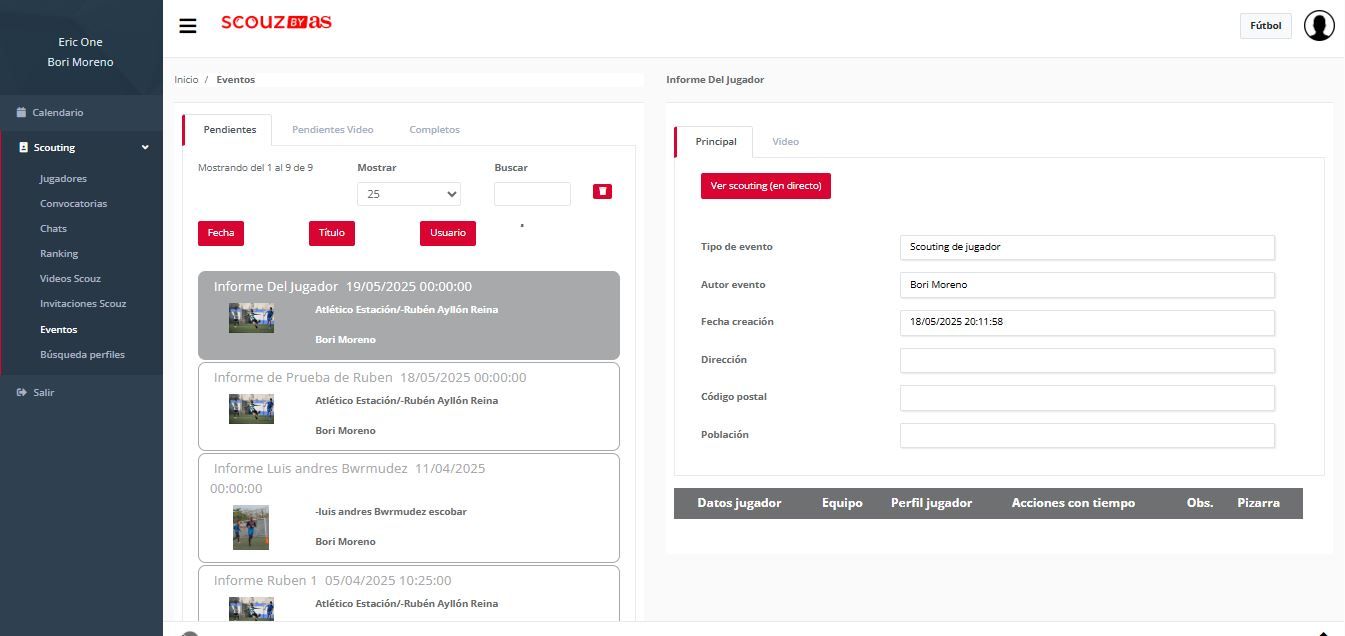The image size is (1345, 636).
Task: Click the Buscar search field
Action: (532, 194)
